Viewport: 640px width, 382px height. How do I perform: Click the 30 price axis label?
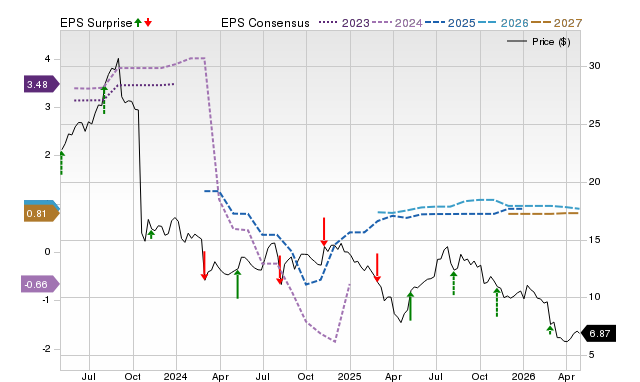[594, 66]
